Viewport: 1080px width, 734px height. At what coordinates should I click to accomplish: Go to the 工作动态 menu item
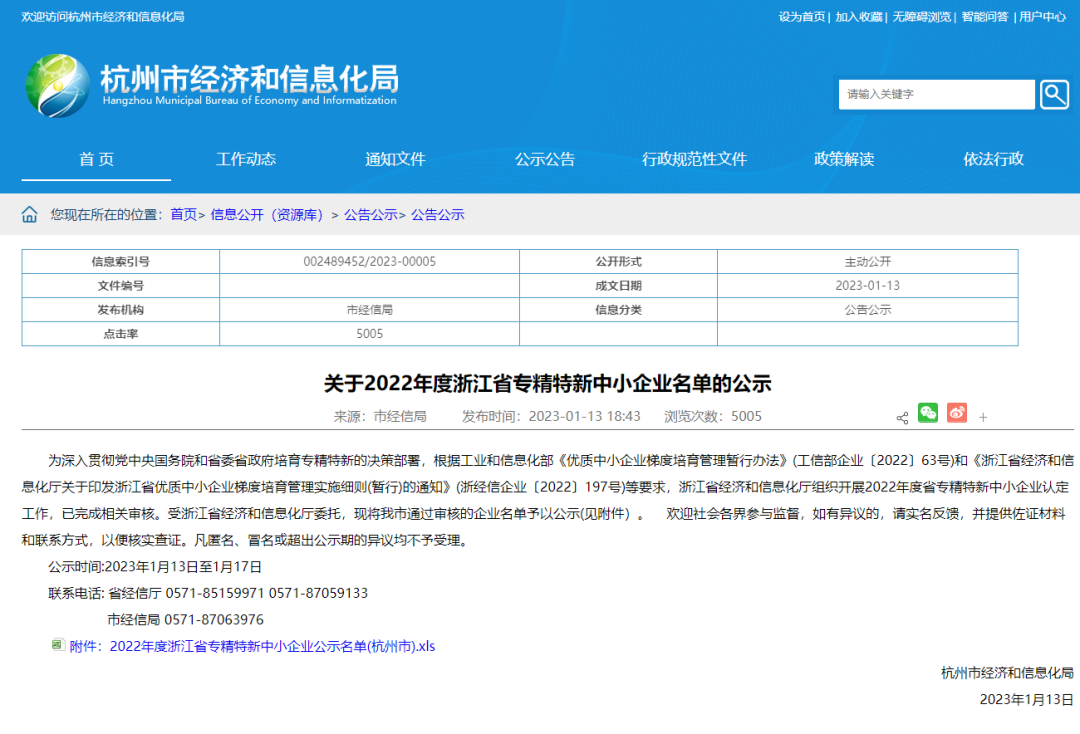click(x=246, y=159)
